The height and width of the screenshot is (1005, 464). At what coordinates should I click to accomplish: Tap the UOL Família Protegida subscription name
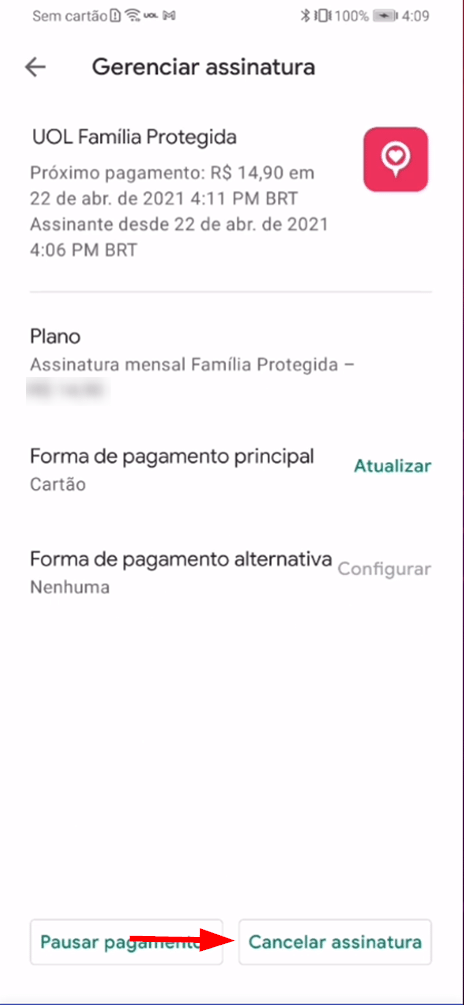tap(133, 137)
